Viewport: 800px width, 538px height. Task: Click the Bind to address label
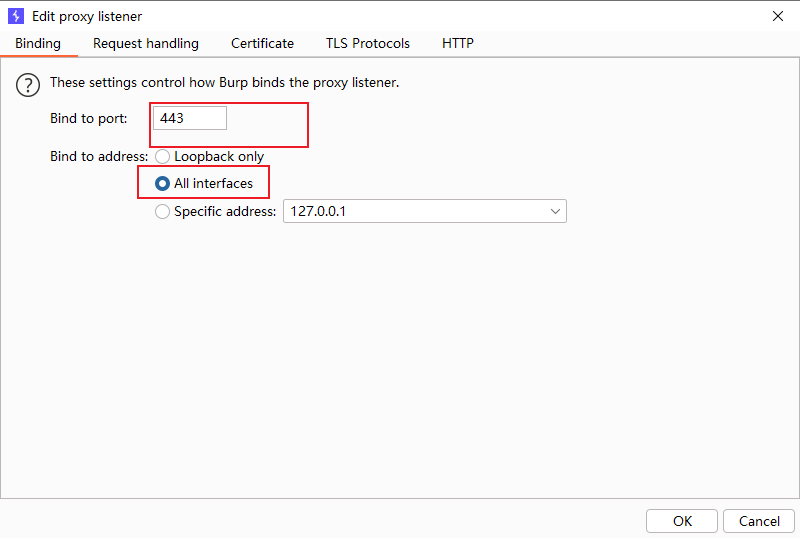[99, 157]
